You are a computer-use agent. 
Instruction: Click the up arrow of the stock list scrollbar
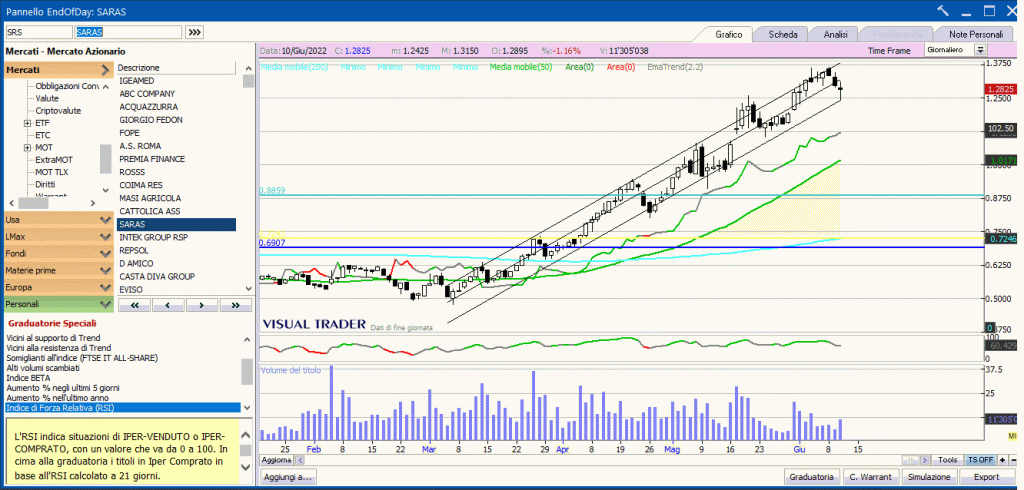pyautogui.click(x=248, y=68)
